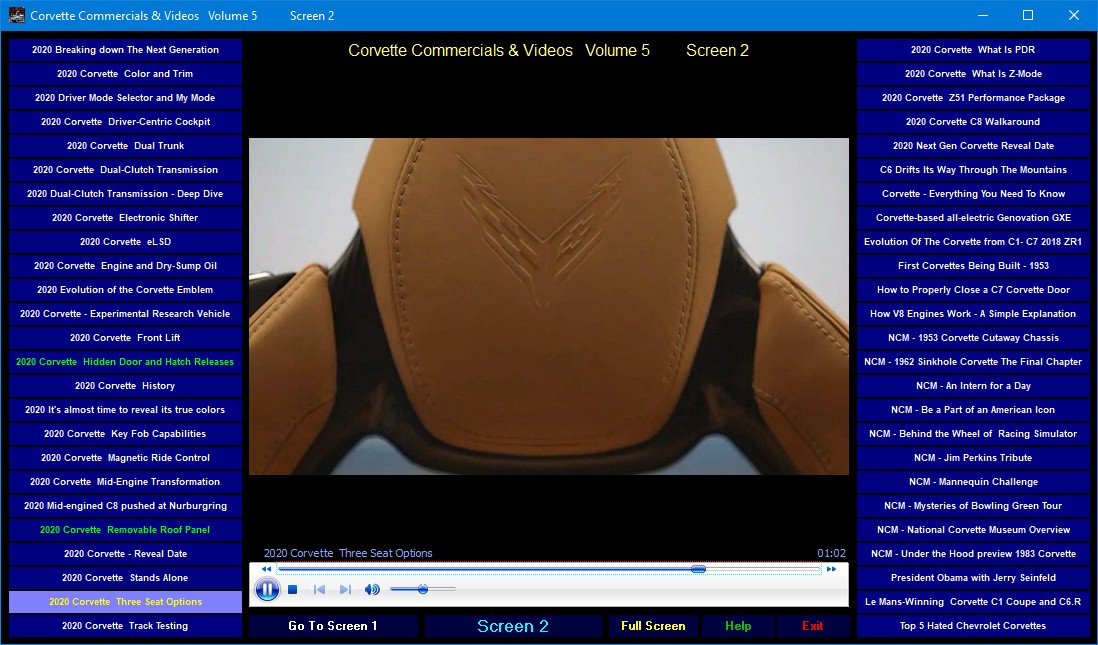Open 2020 Corvette Engine and Dry-Sump Oil
The height and width of the screenshot is (645, 1098).
(x=125, y=265)
